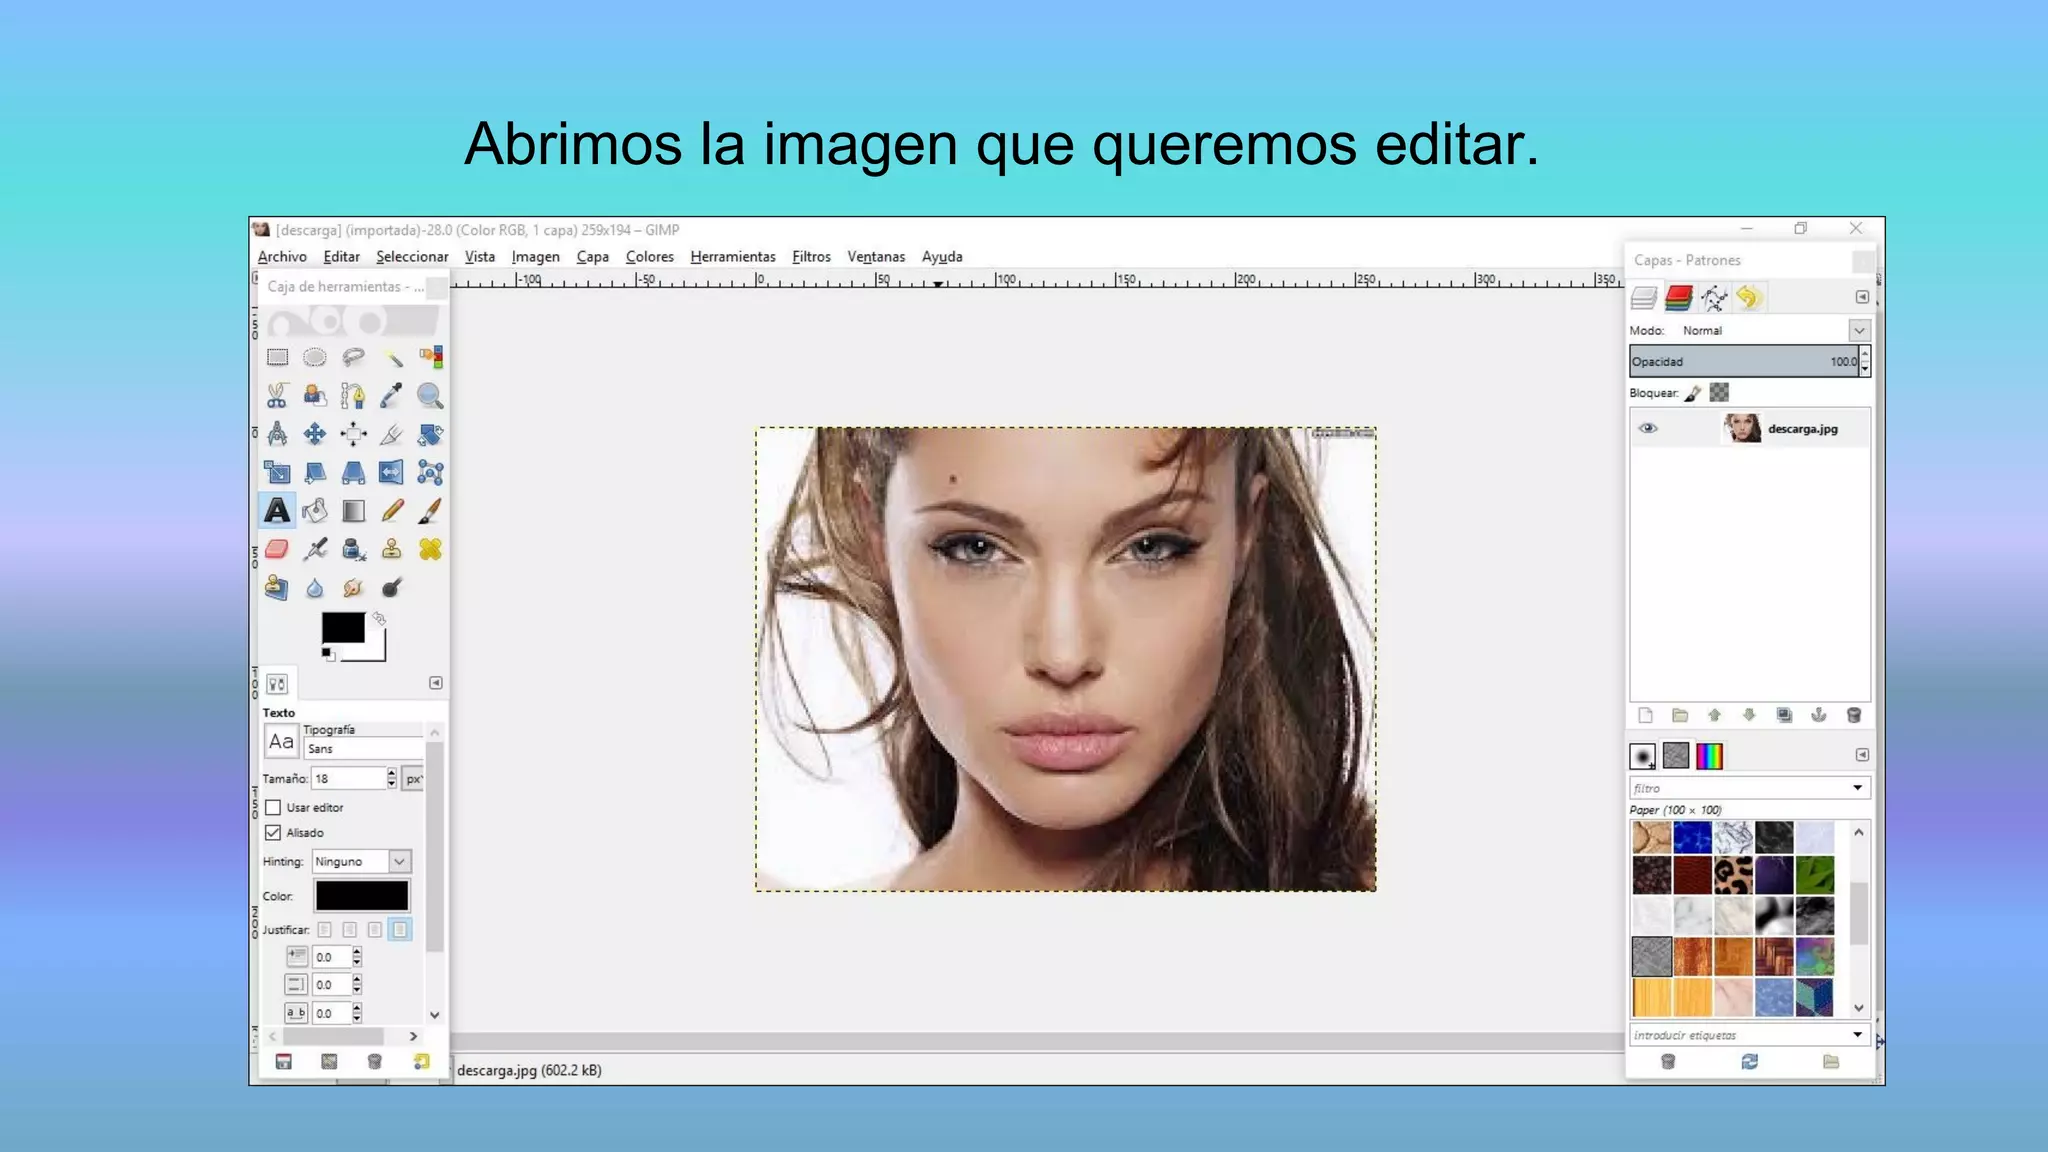Screen dimensions: 2048x1152
Task: Expand the Modo Normal dropdown
Action: [1858, 330]
